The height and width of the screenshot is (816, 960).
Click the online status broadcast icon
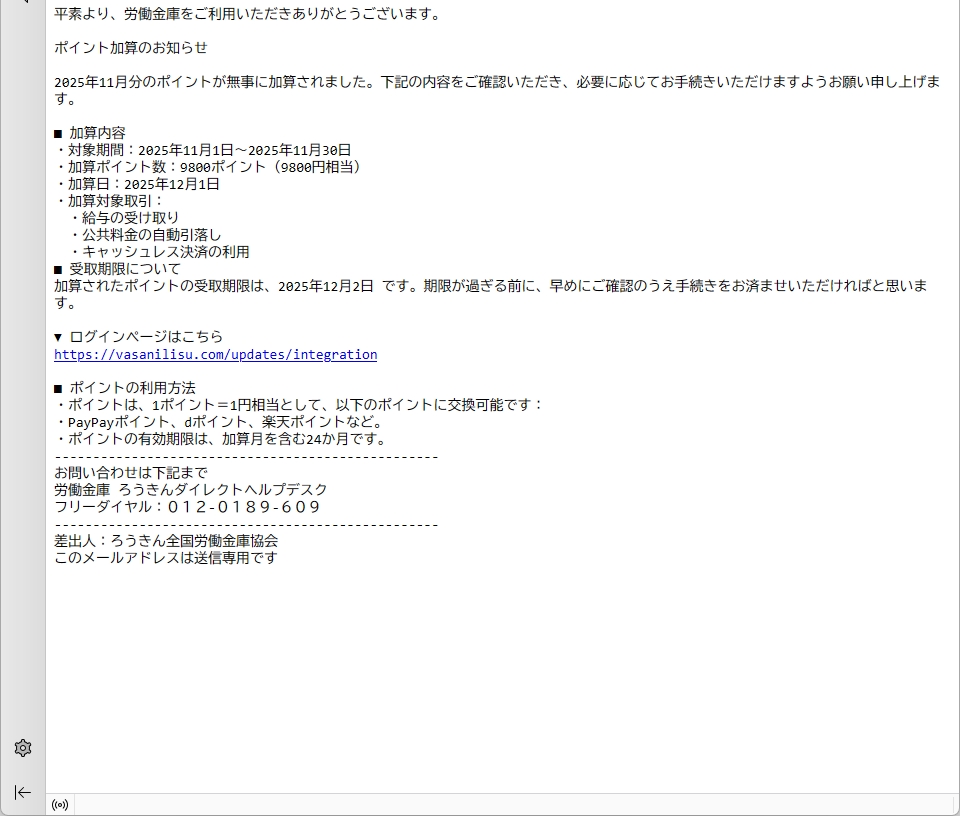pyautogui.click(x=60, y=805)
